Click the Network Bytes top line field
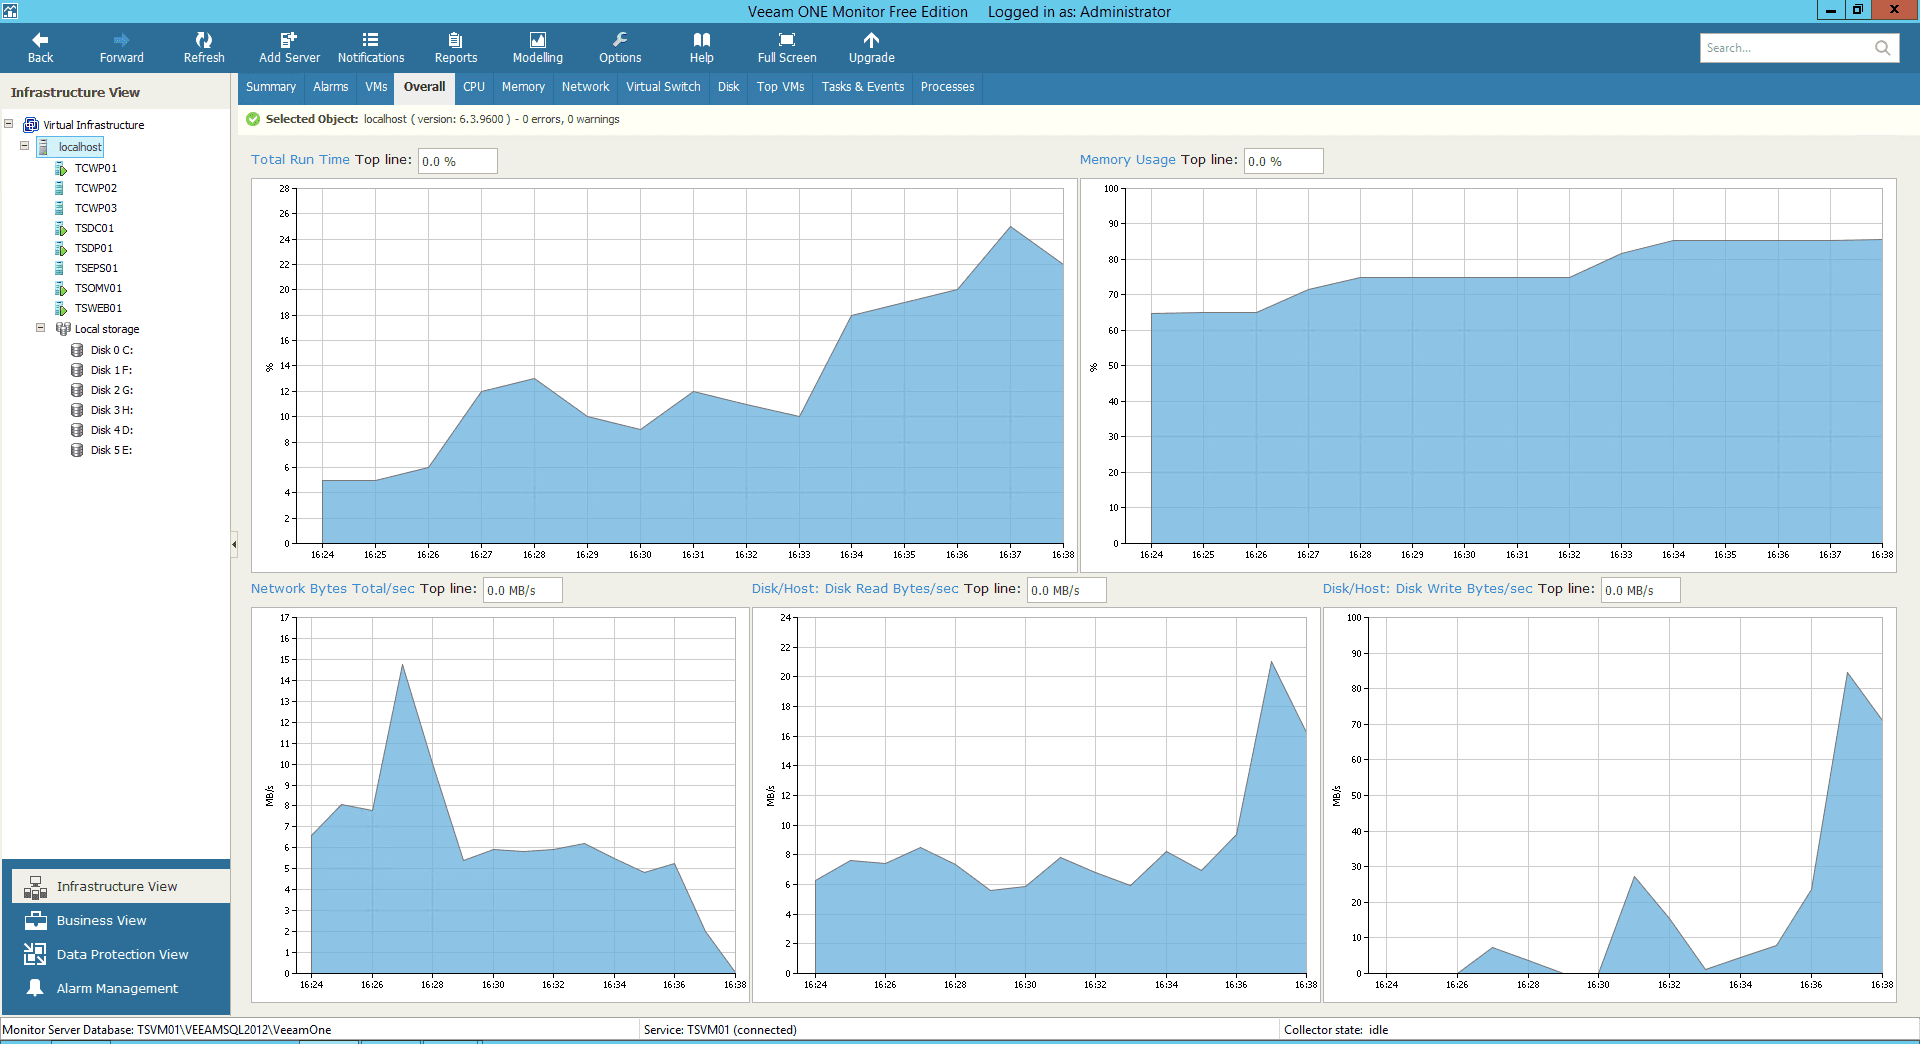The width and height of the screenshot is (1920, 1044). (522, 590)
